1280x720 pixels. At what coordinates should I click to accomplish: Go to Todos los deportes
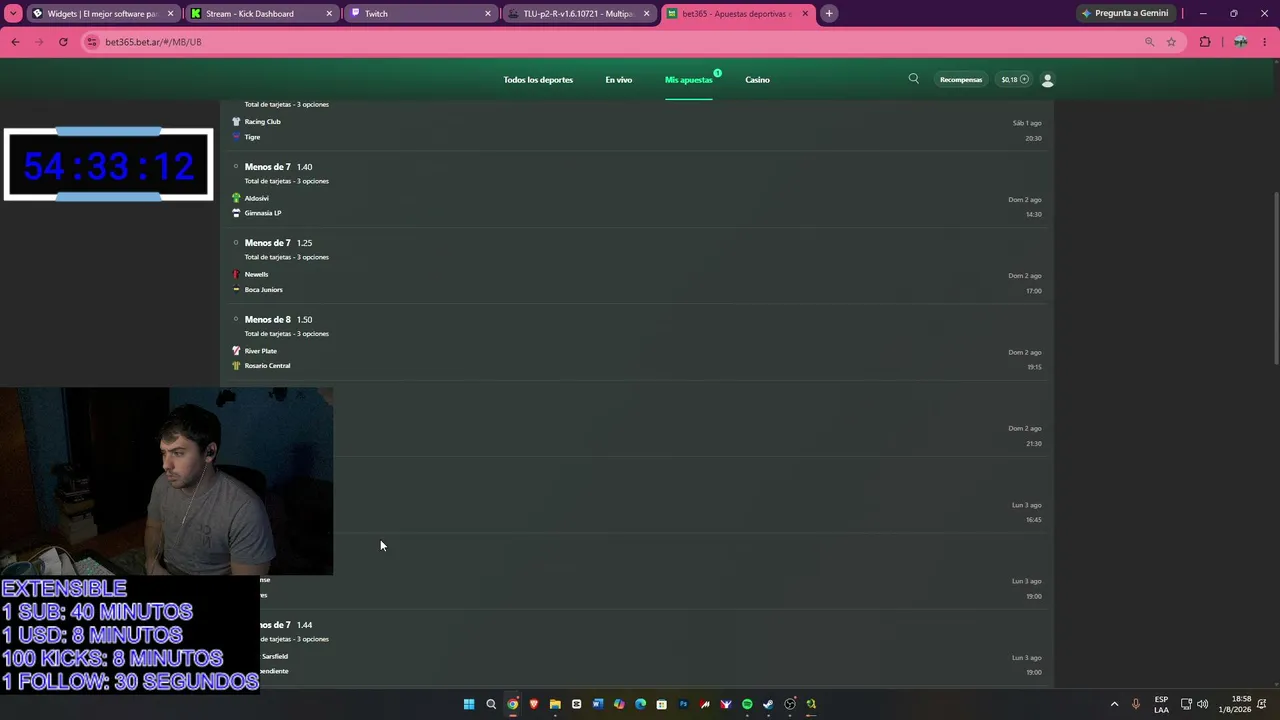(538, 80)
